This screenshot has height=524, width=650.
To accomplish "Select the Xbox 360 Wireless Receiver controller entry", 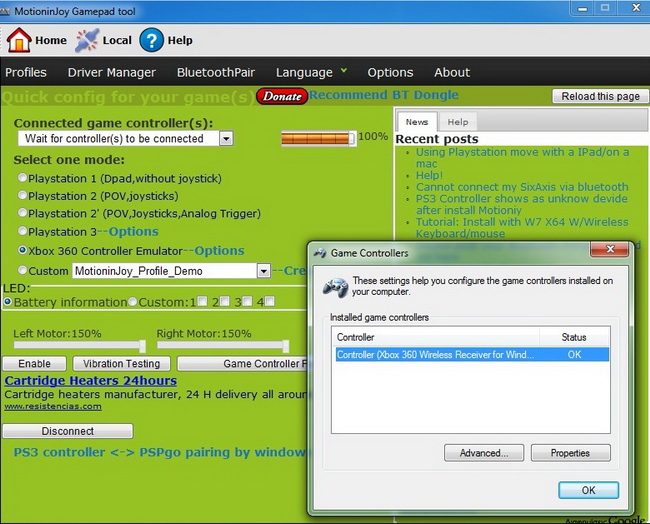I will [435, 354].
